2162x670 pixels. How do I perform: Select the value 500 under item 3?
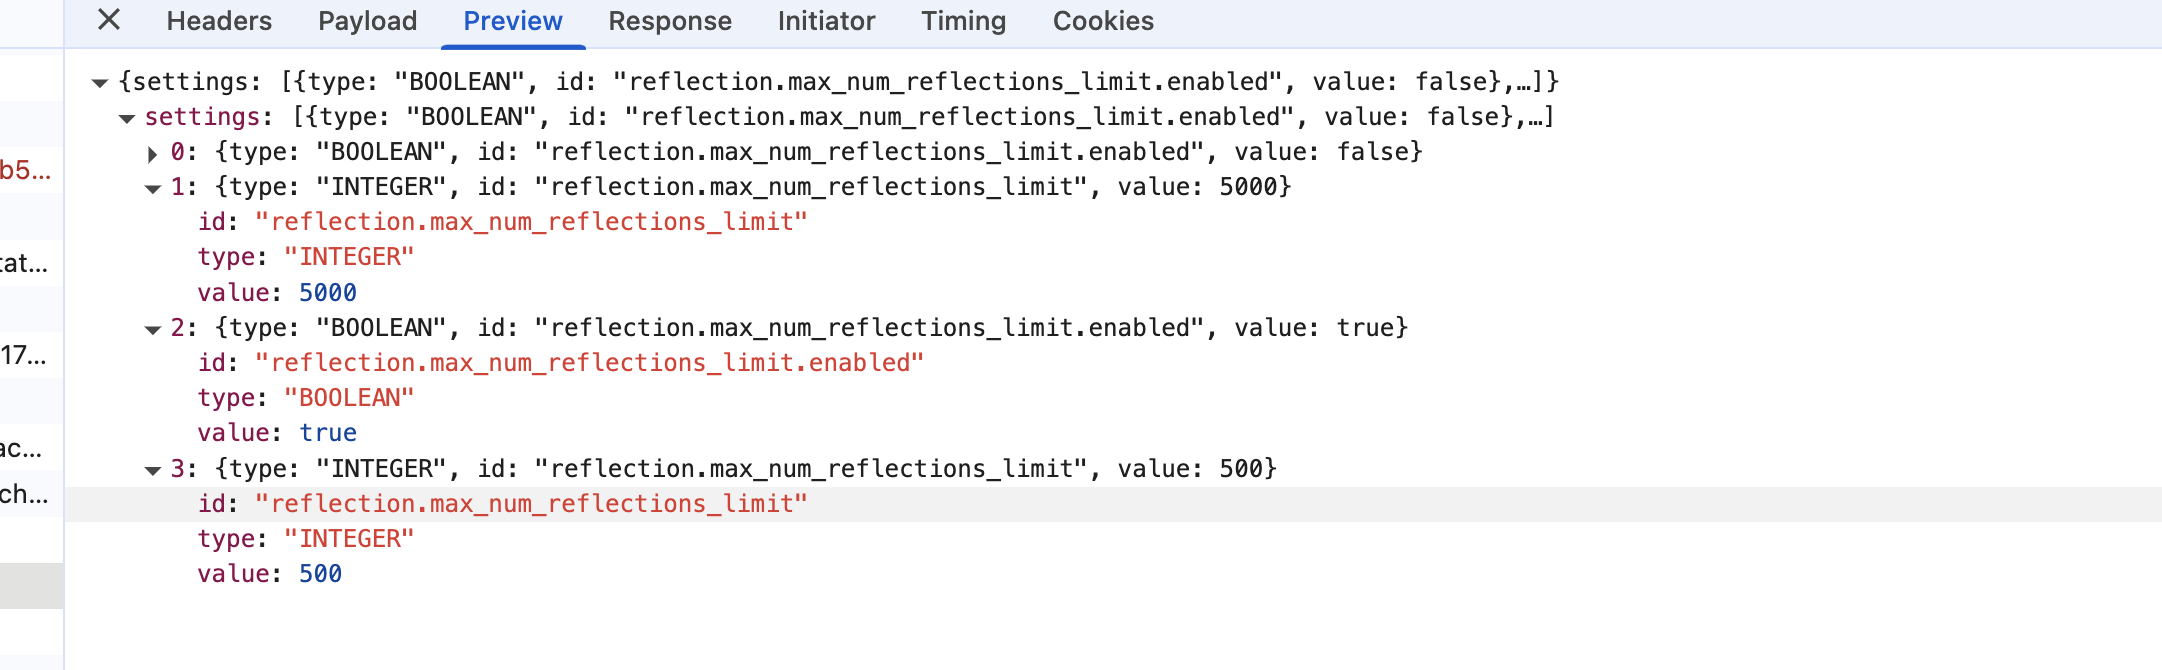tap(320, 574)
